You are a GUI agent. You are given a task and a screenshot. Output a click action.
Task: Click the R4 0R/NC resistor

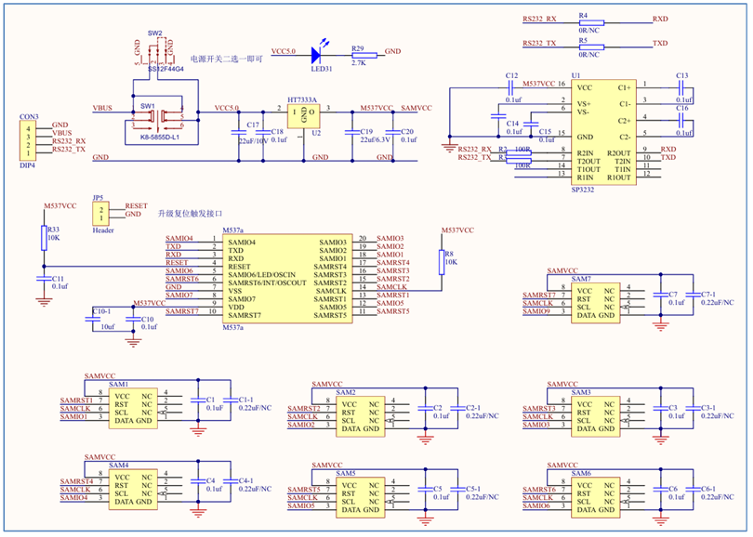(x=585, y=20)
